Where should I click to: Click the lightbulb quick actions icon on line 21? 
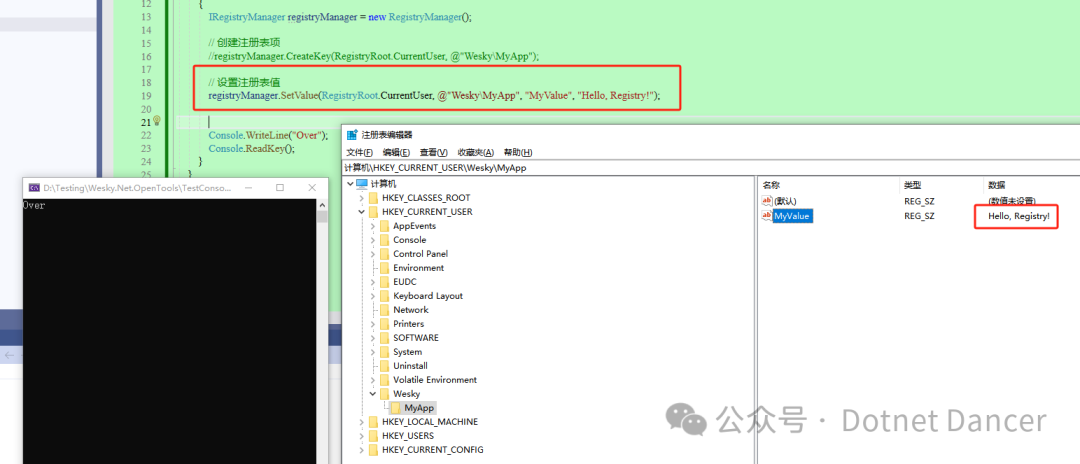tap(156, 121)
